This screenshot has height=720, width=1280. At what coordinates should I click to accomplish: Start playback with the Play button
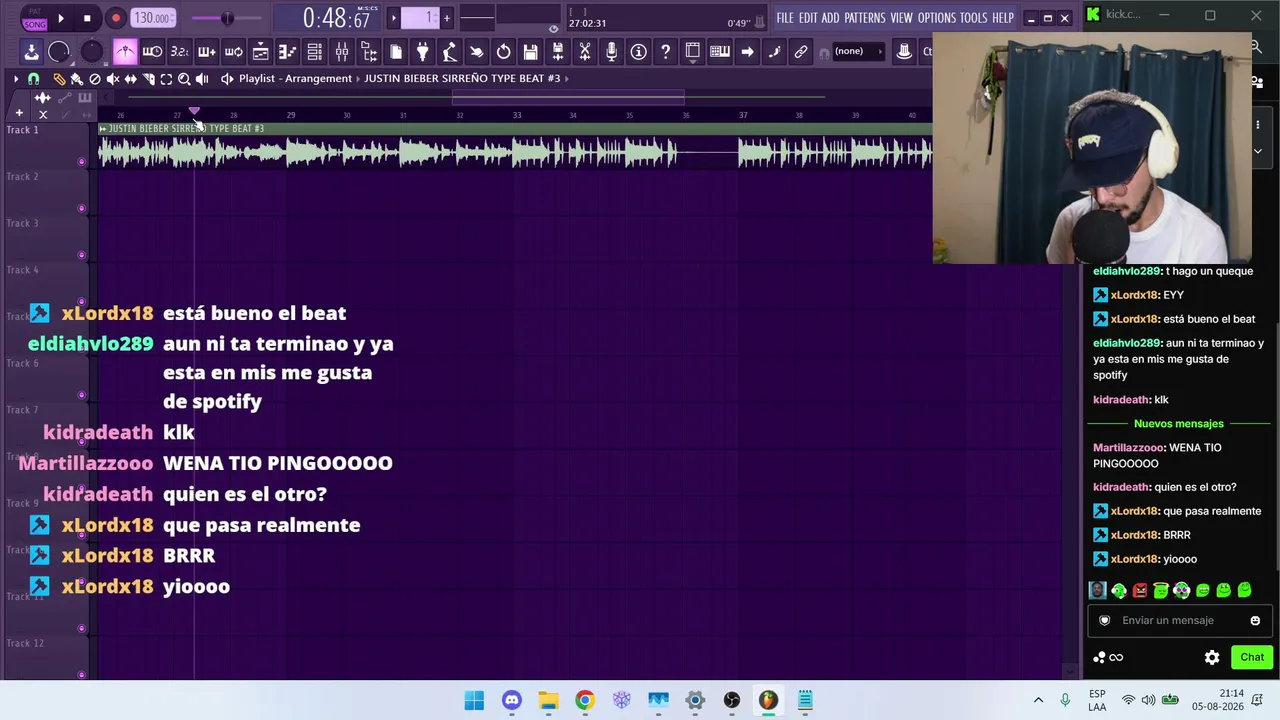point(61,18)
